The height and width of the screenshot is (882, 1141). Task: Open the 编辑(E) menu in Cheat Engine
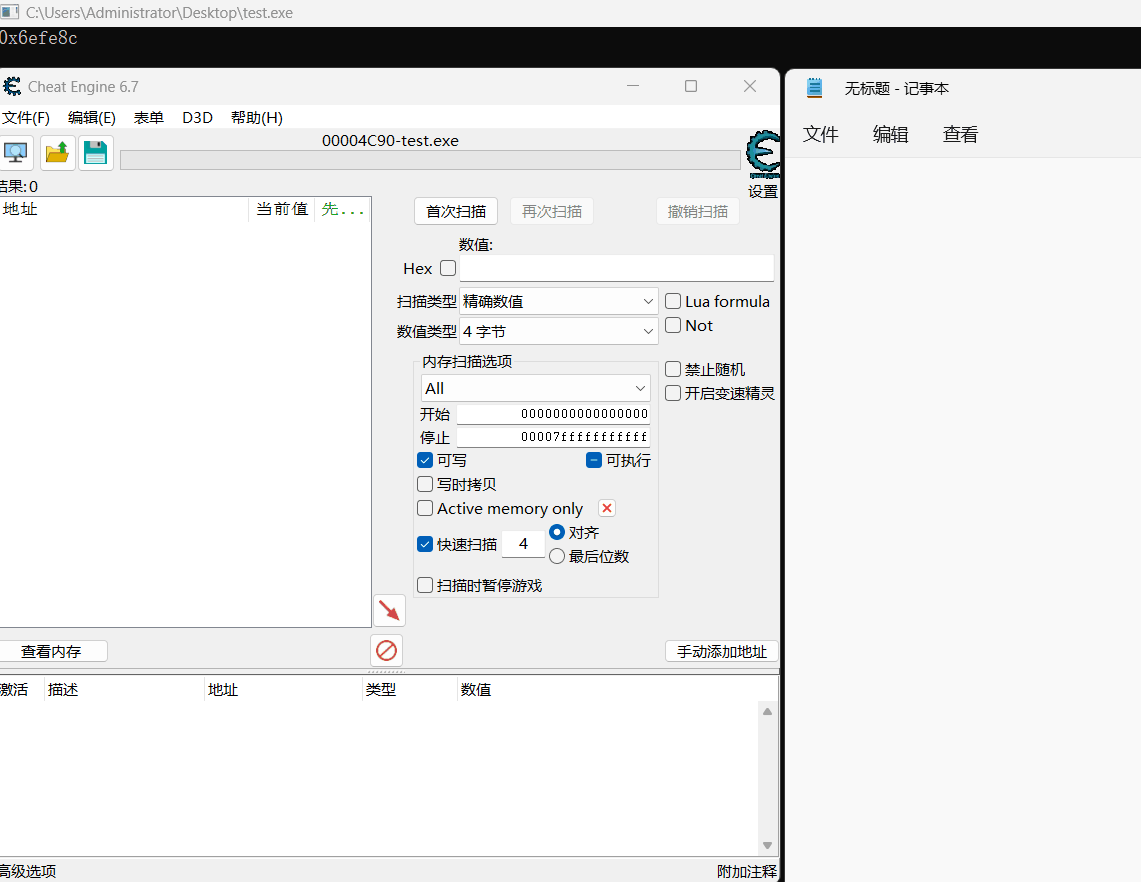click(92, 118)
